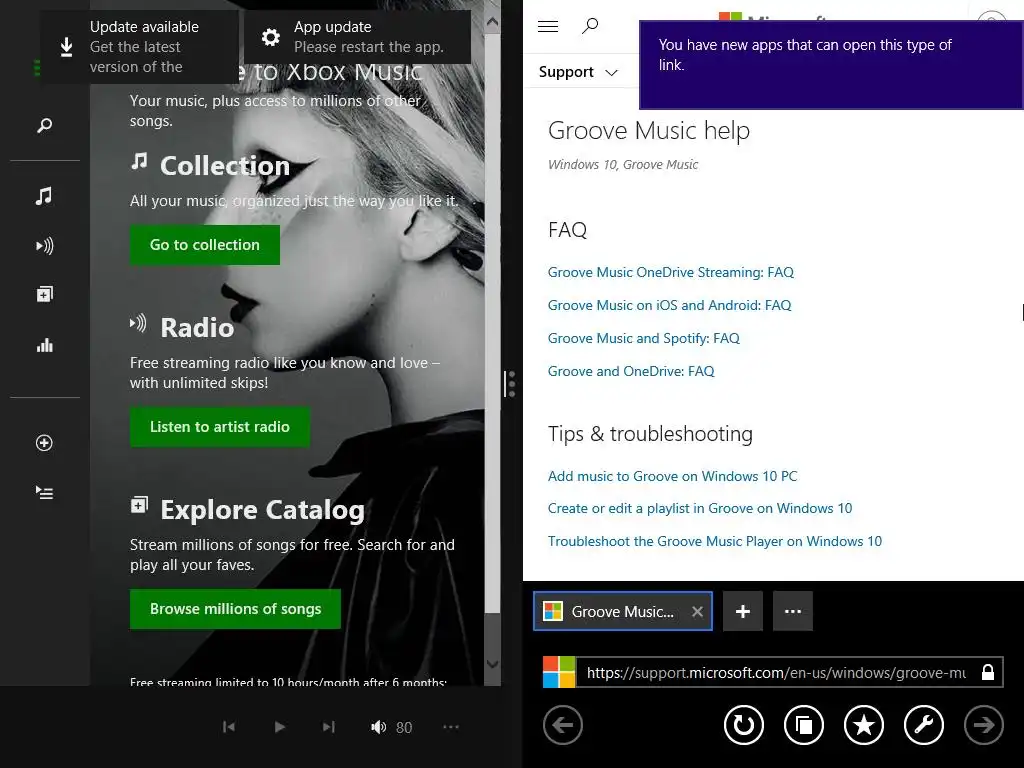Create new playlist with plus circle icon

click(44, 443)
